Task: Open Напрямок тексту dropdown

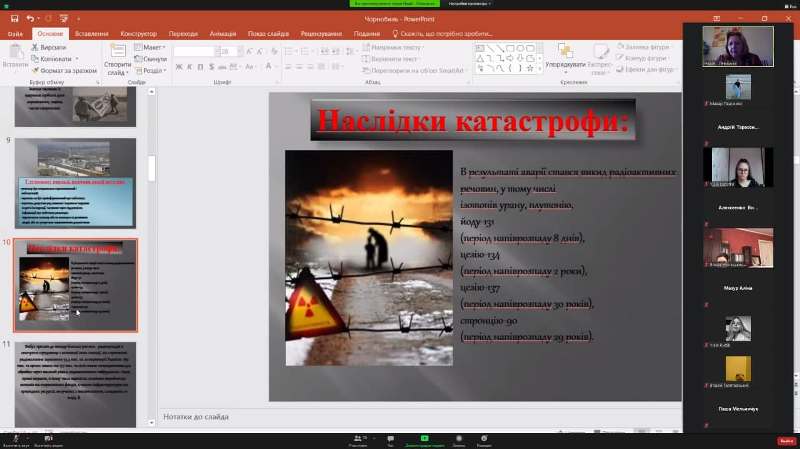Action: point(392,47)
